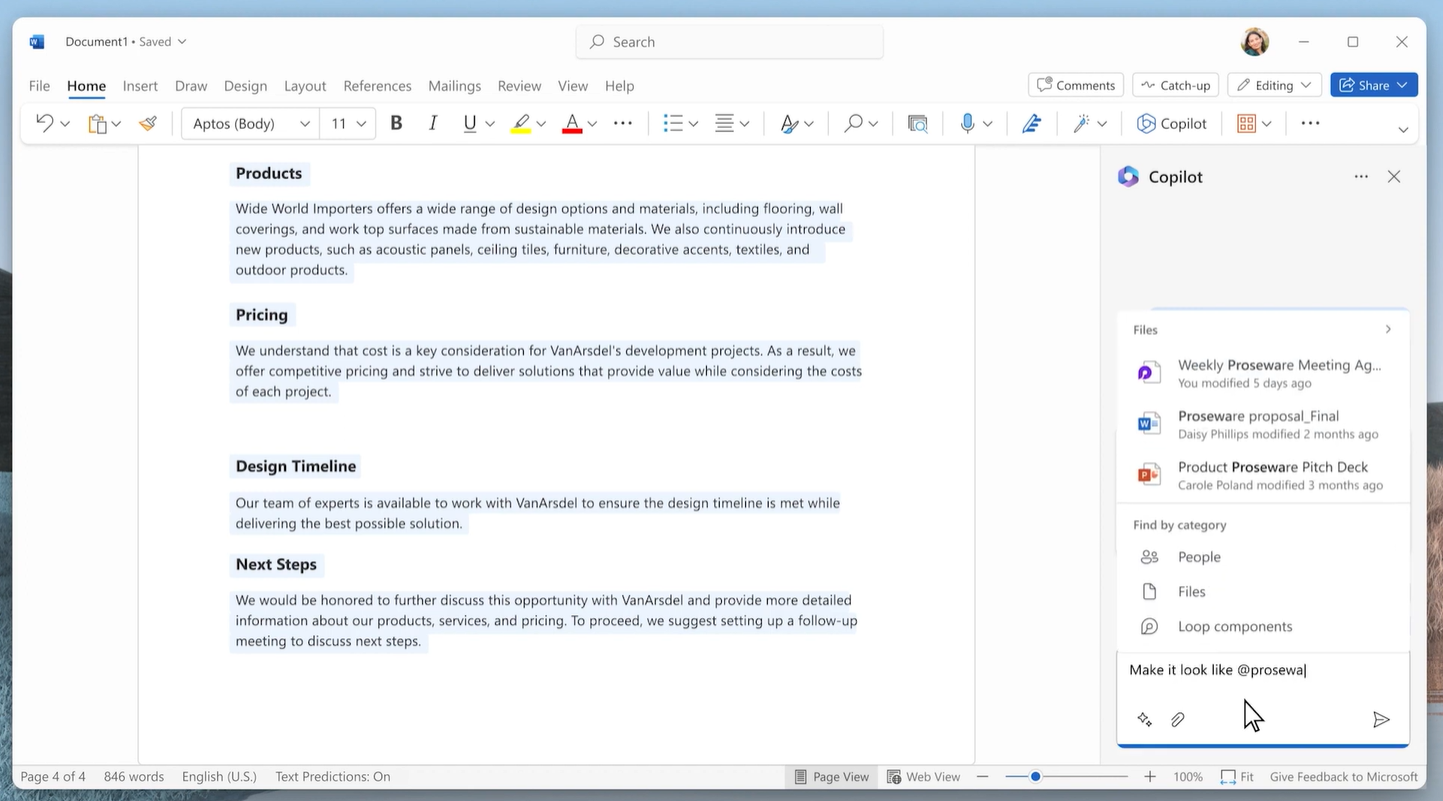Viewport: 1443px width, 801px height.
Task: Click the user profile picture
Action: pos(1254,42)
